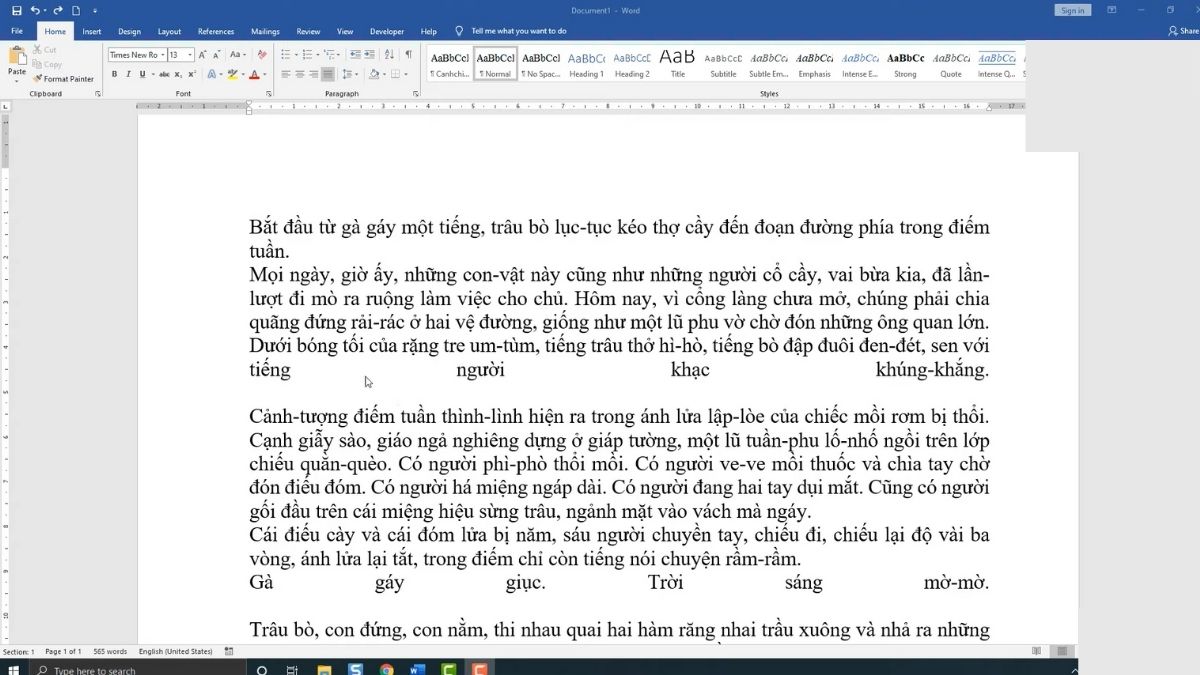The height and width of the screenshot is (675, 1200).
Task: Apply the Title style
Action: [x=677, y=64]
